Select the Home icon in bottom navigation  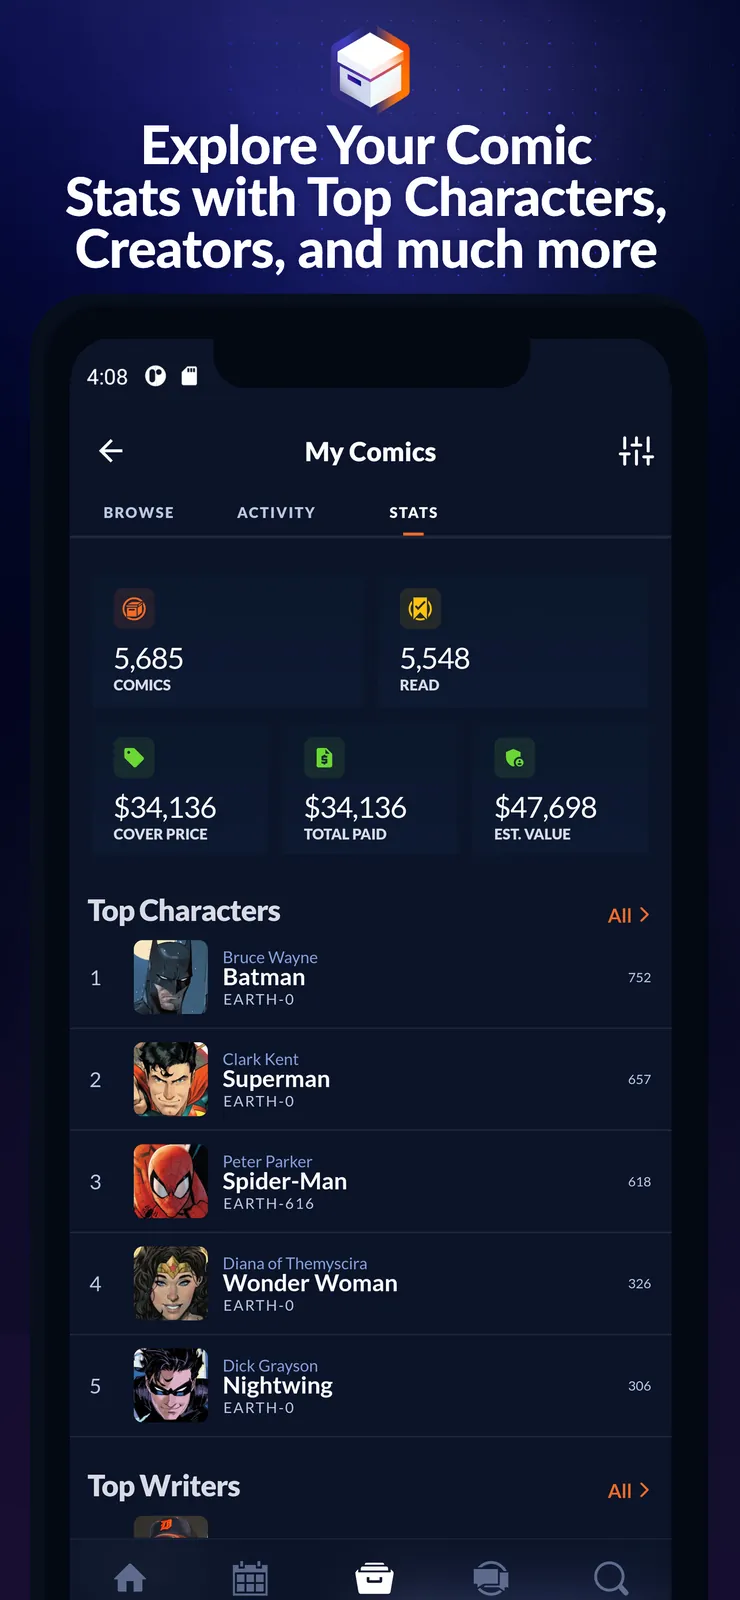tap(131, 1577)
